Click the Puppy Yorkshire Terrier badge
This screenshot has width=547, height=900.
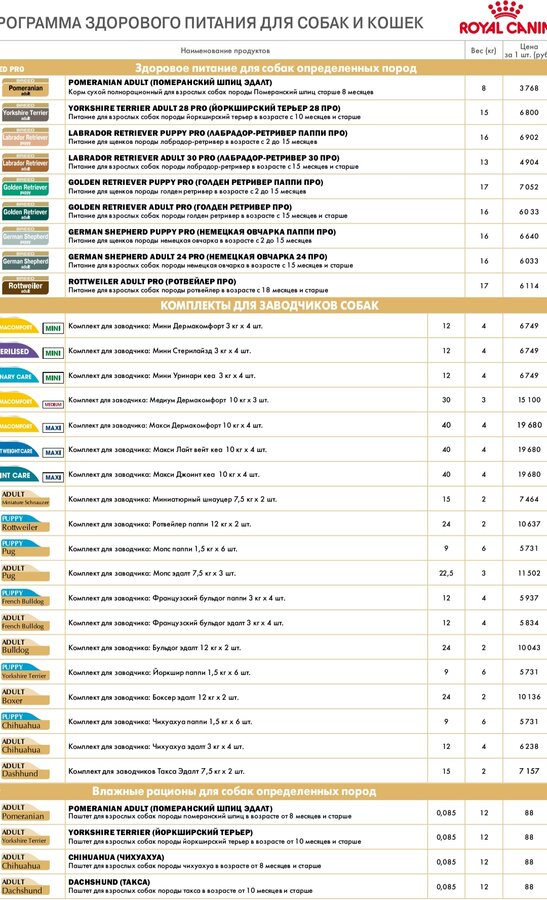pos(25,672)
